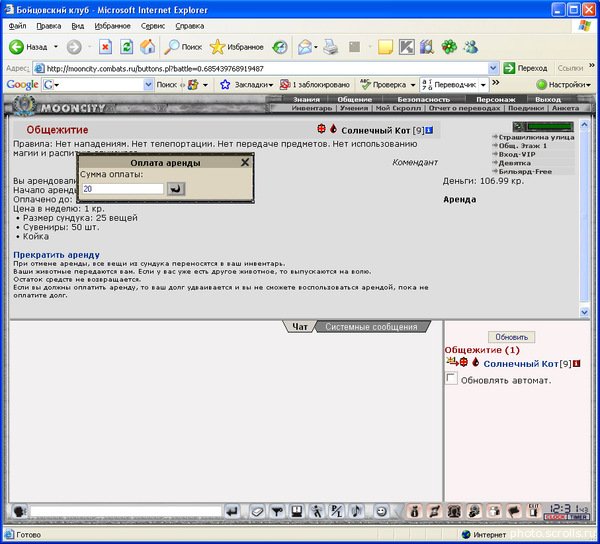Image resolution: width=600 pixels, height=544 pixels.
Task: Launch the ICQ flower icon in toolbar
Action: (x=449, y=47)
